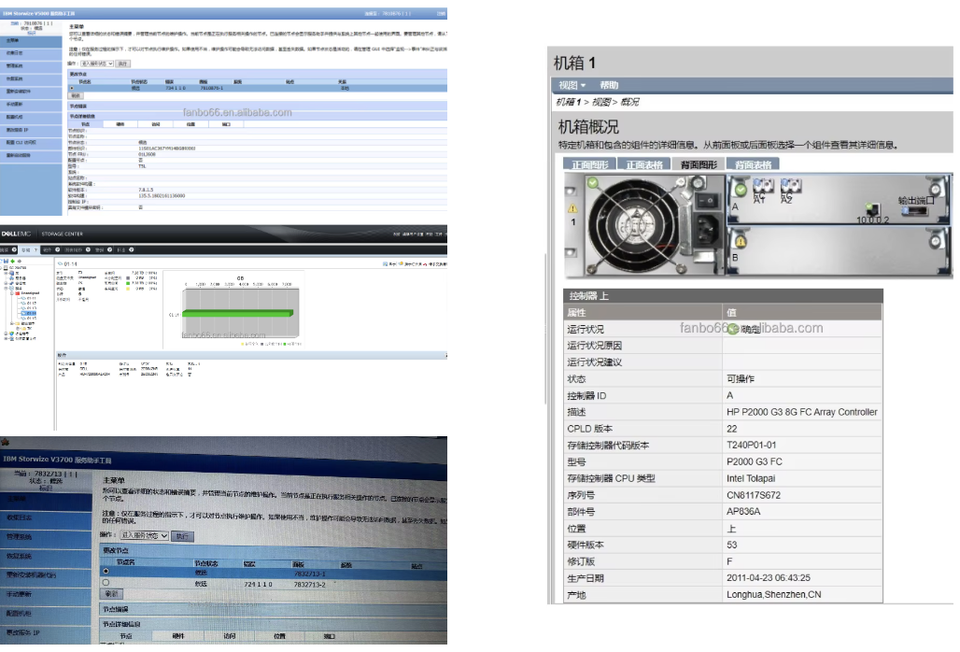Switch to the 硬件 tab in V5000 node details

[x=121, y=124]
